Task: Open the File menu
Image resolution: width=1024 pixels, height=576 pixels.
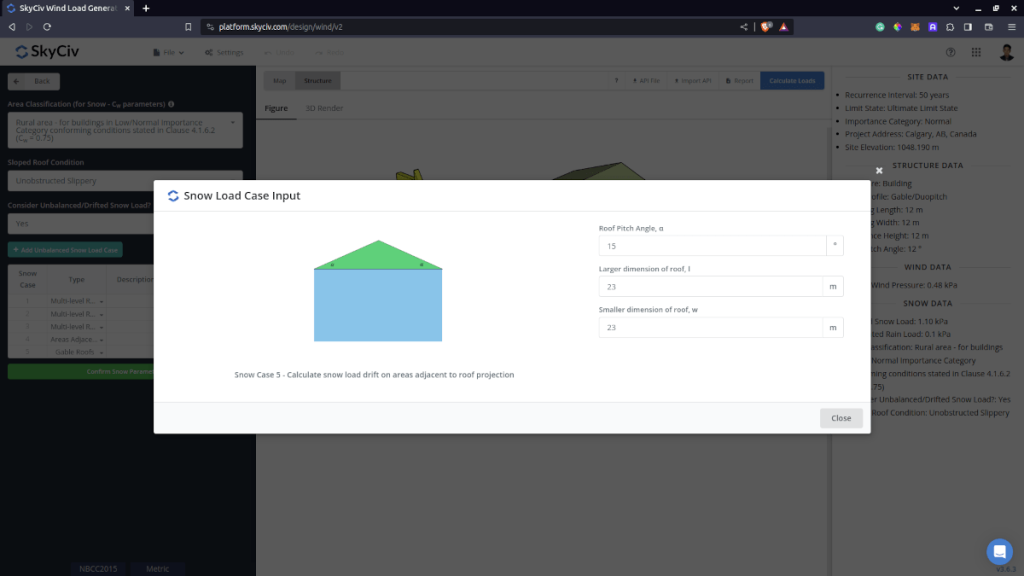Action: coord(170,52)
